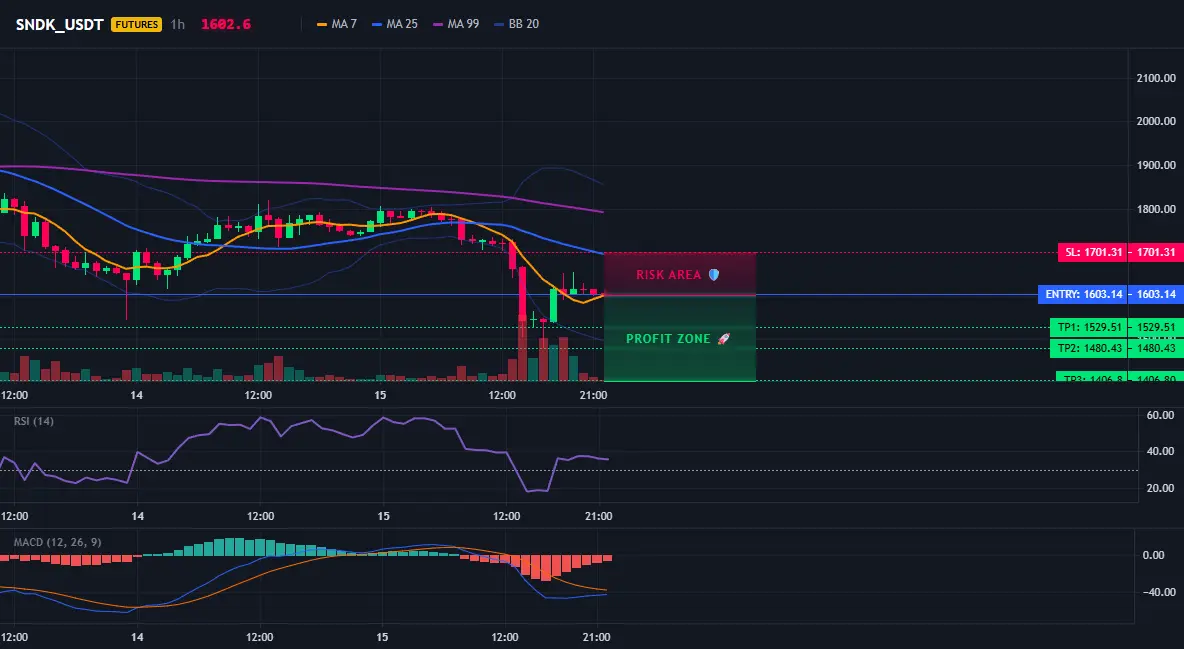Click 2100.00 on the price axis
The image size is (1184, 649).
click(x=1155, y=78)
